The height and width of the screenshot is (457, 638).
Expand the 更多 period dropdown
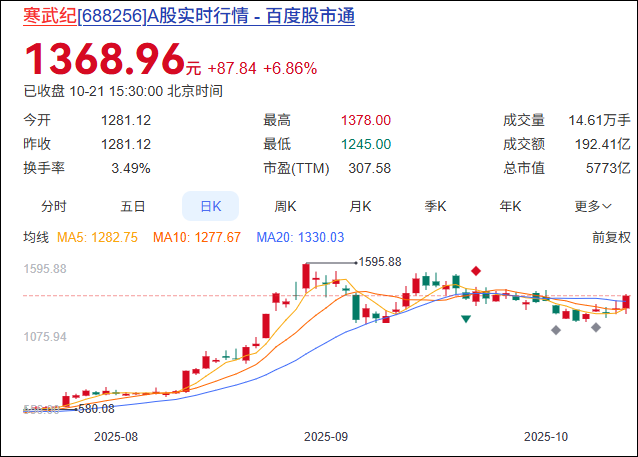click(593, 207)
